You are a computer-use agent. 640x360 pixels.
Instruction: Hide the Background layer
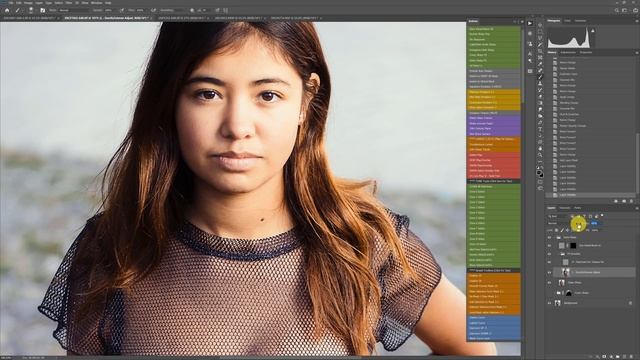point(549,303)
